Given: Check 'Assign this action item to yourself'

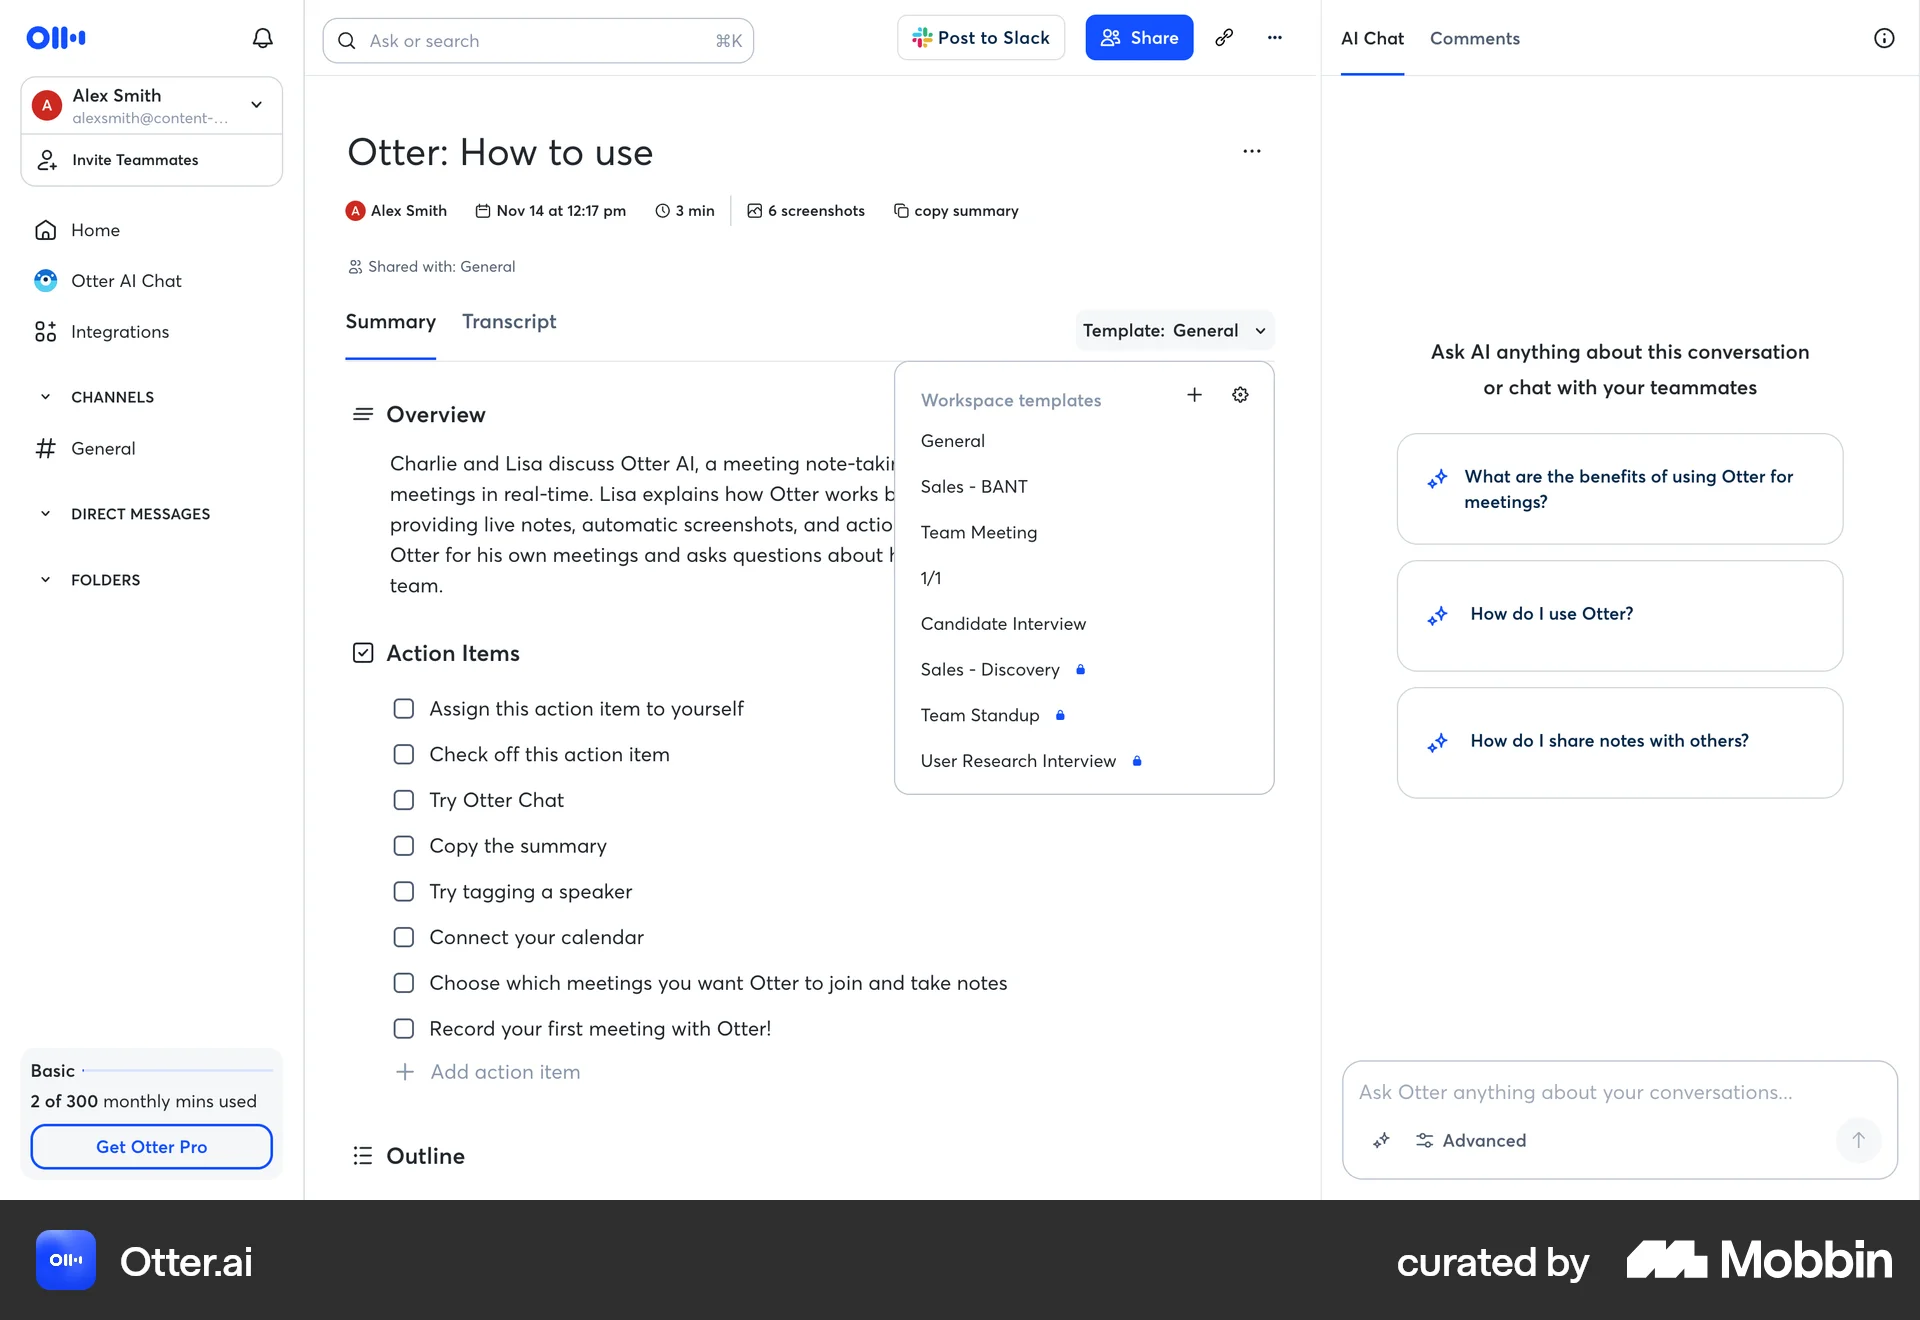Looking at the screenshot, I should tap(404, 709).
